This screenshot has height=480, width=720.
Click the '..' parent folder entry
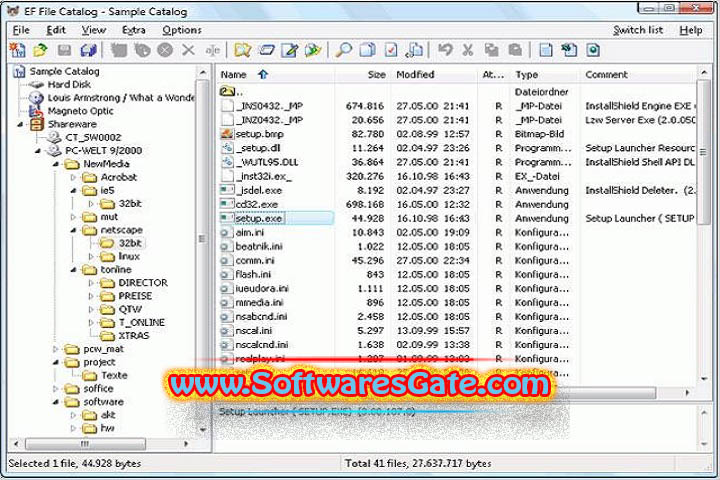coord(231,92)
